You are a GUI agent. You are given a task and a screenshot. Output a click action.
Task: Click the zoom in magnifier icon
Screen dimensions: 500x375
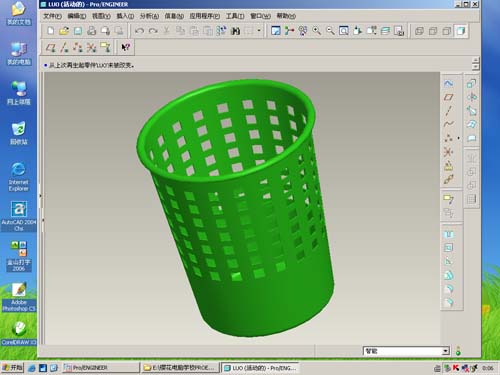point(316,31)
